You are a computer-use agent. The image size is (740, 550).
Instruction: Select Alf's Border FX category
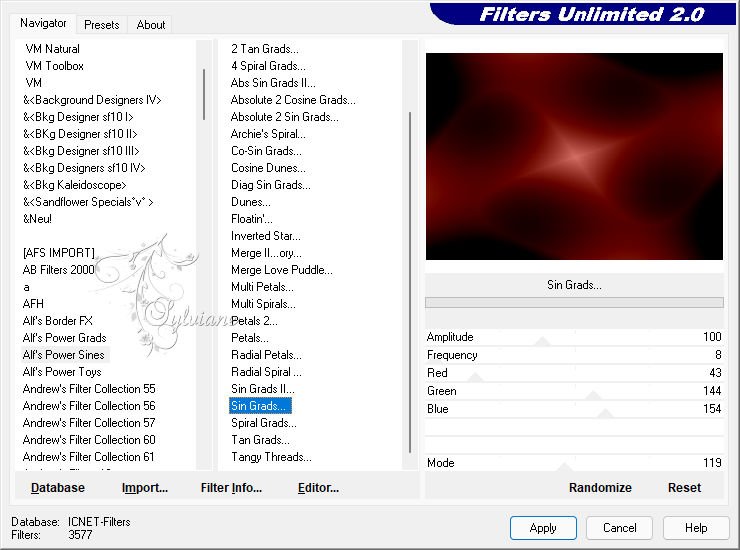click(x=58, y=321)
